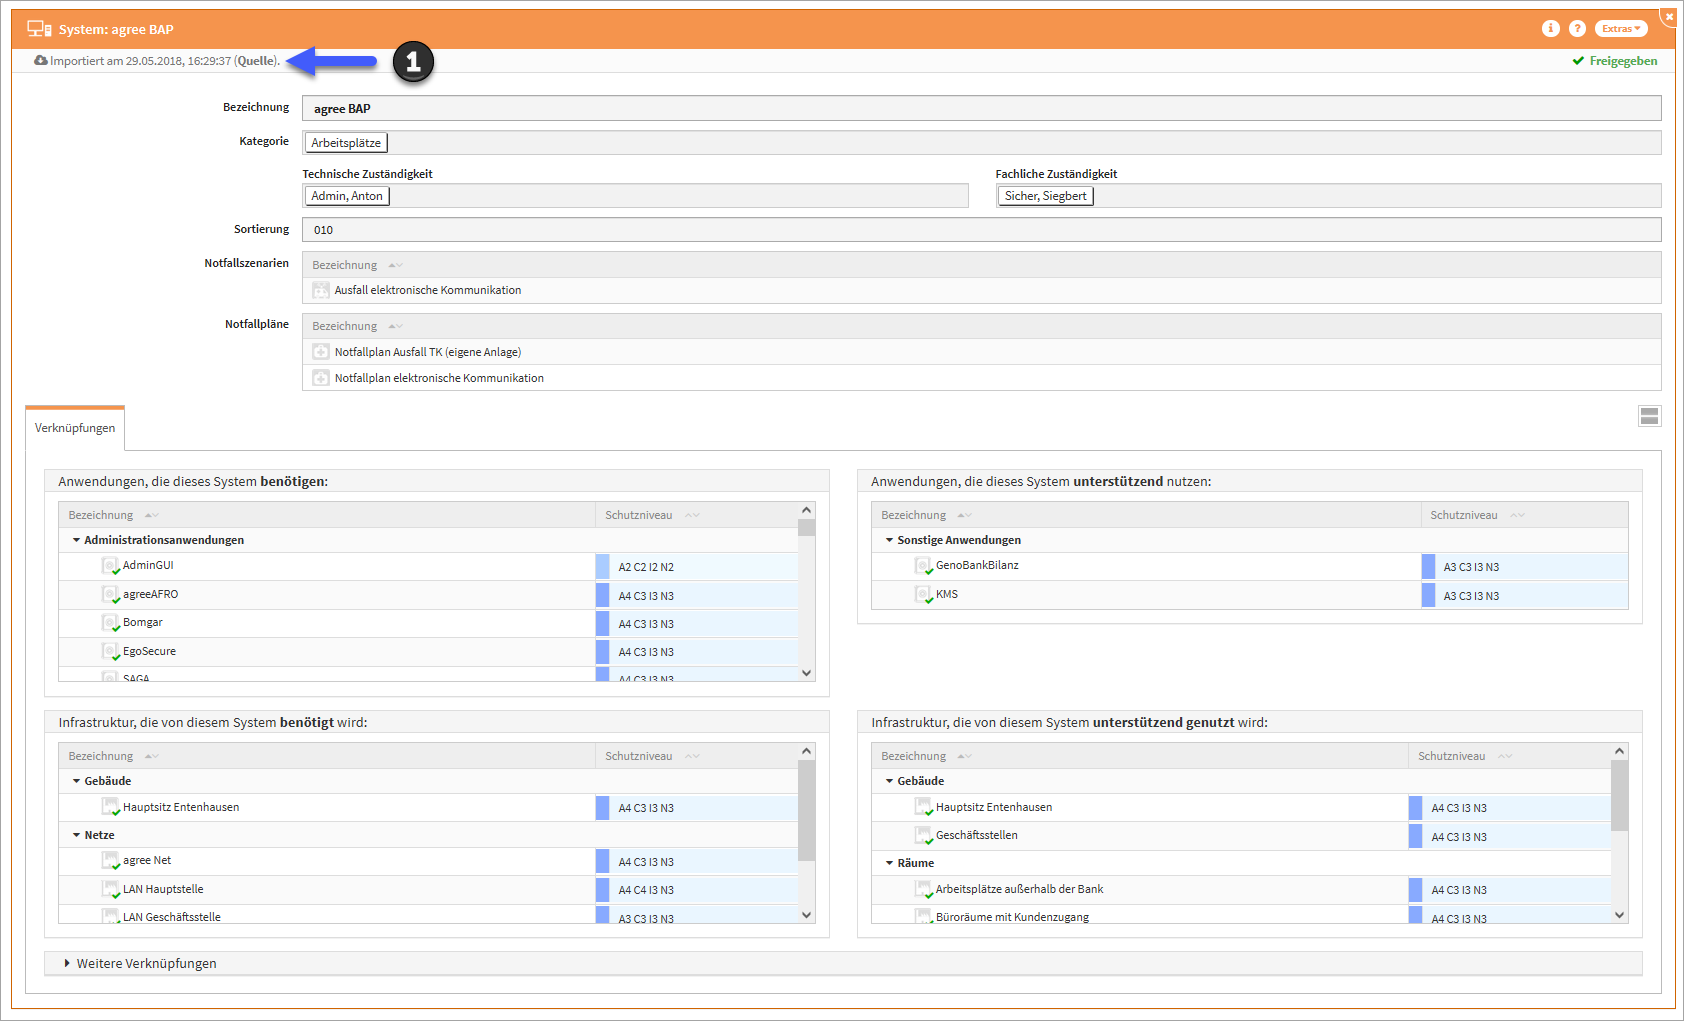Click the Admin, Anton responsibility tag
Screen dimensions: 1684x1021
point(346,196)
